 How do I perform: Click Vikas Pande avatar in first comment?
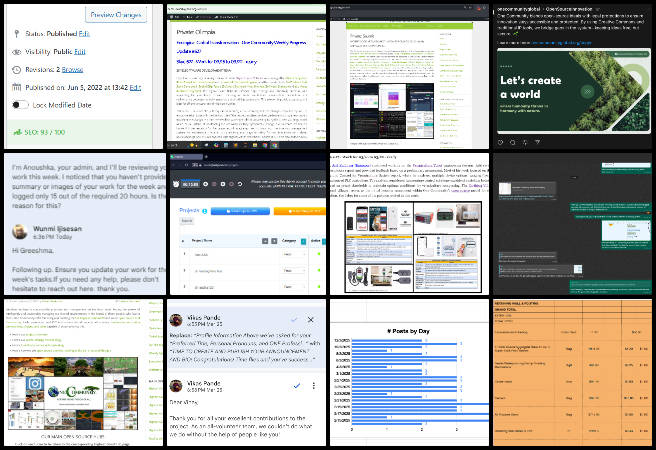pos(176,320)
